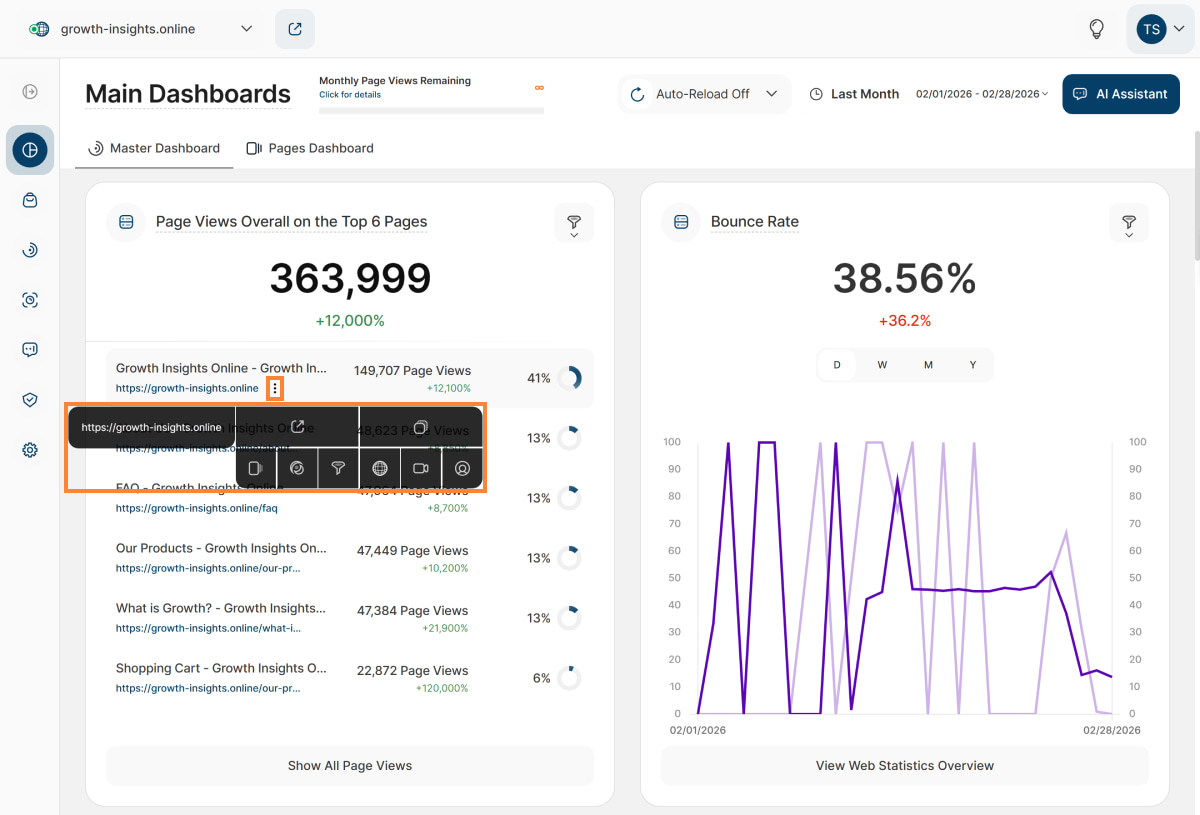This screenshot has height=815, width=1200.
Task: Click the lightbulb icon in the header
Action: [x=1096, y=29]
